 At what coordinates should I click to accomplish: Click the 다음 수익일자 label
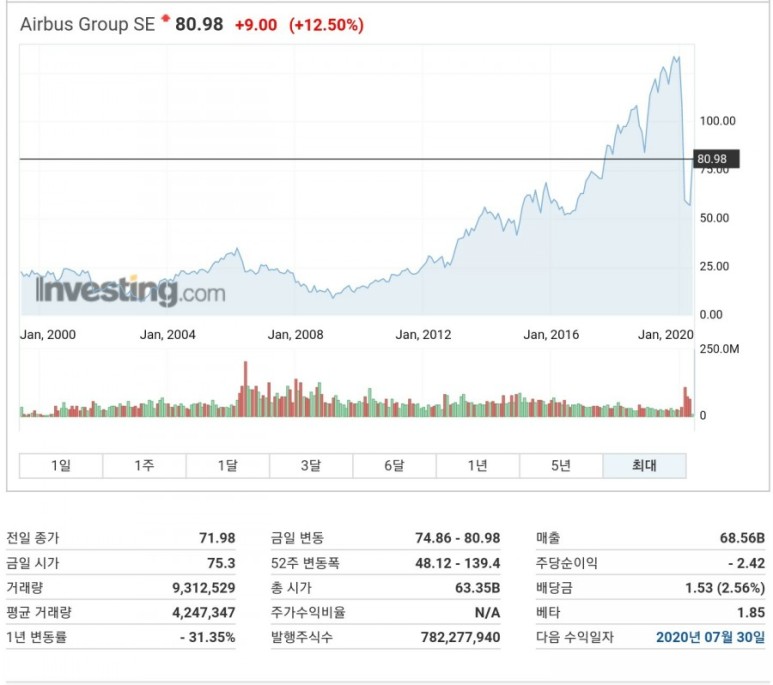[574, 637]
